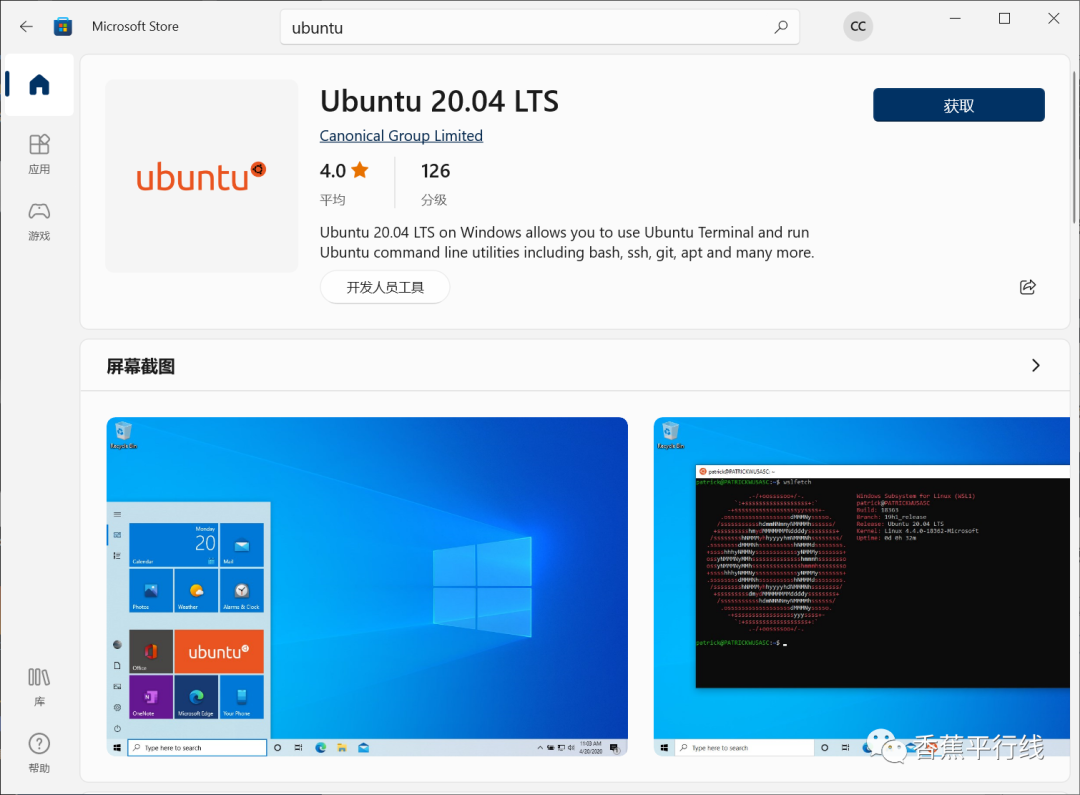Image resolution: width=1080 pixels, height=795 pixels.
Task: Select the Home icon in sidebar
Action: tap(39, 85)
